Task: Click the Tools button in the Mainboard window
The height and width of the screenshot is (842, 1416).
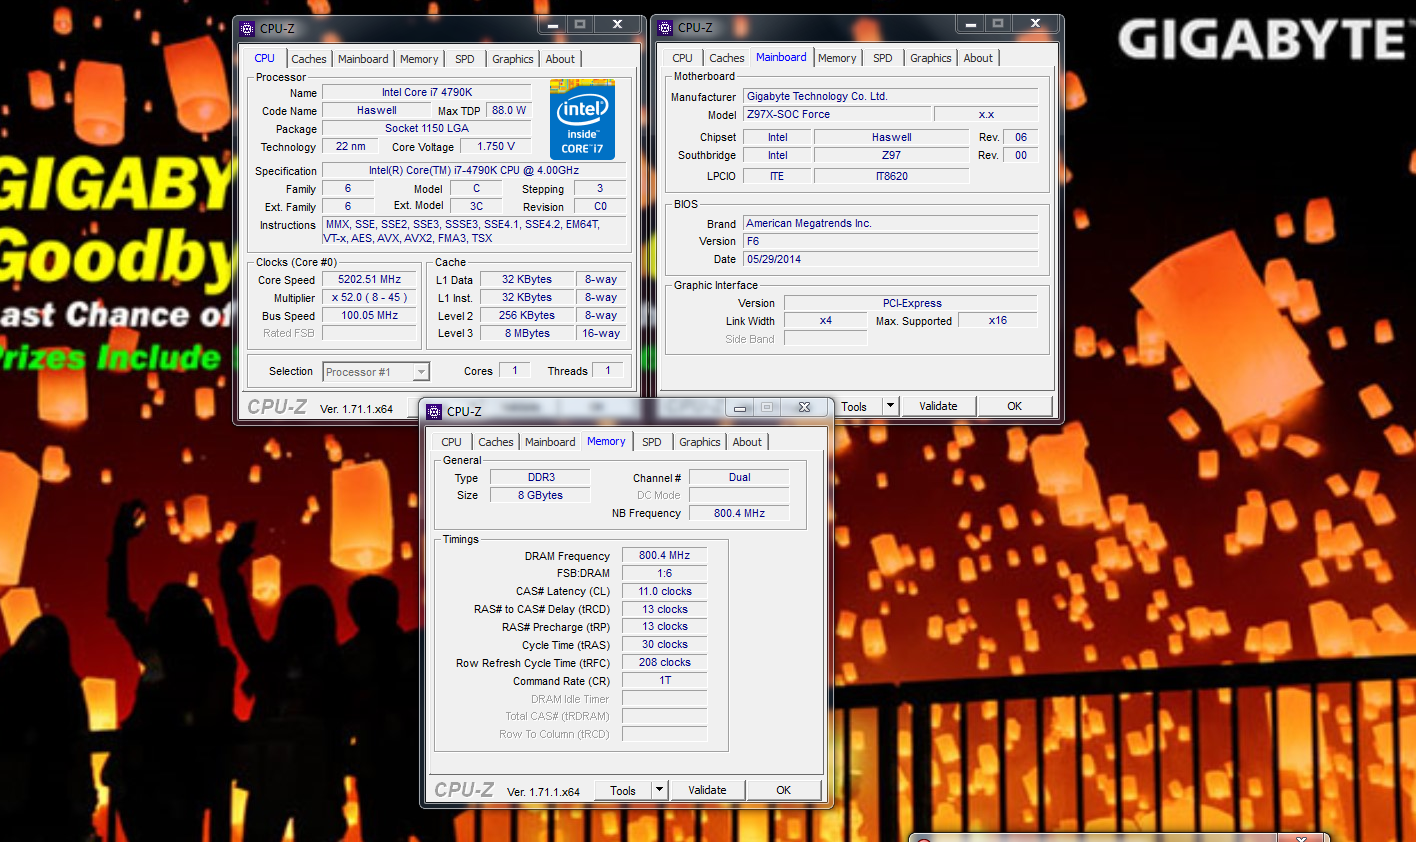Action: (x=854, y=407)
